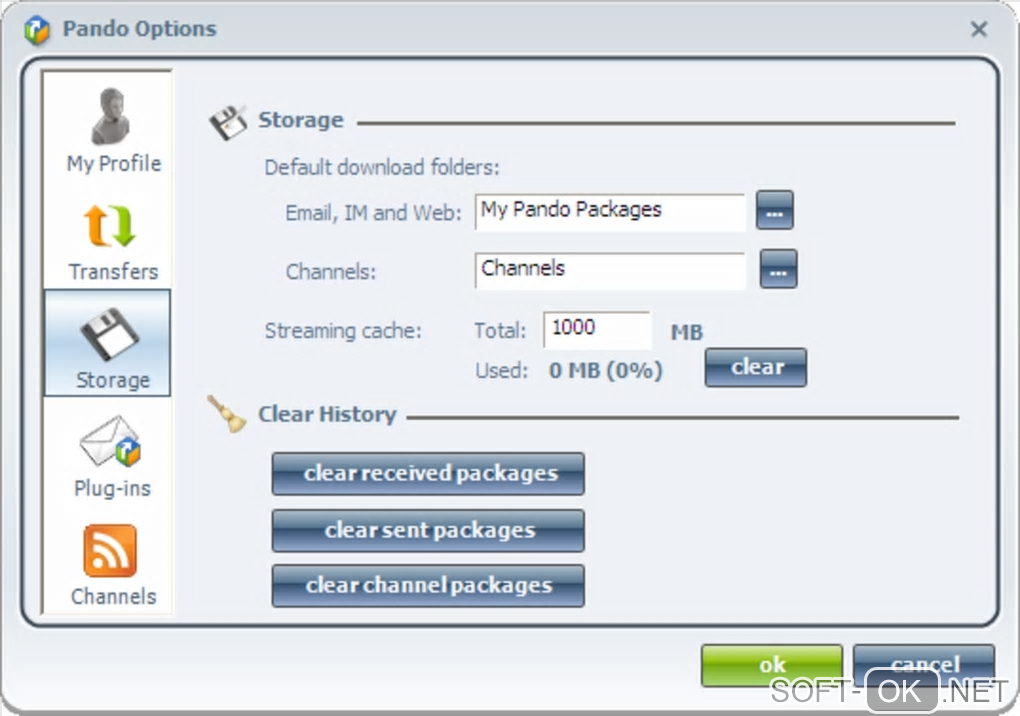Screen dimensions: 1020x716
Task: Click the Pando logo in title bar
Action: click(37, 30)
